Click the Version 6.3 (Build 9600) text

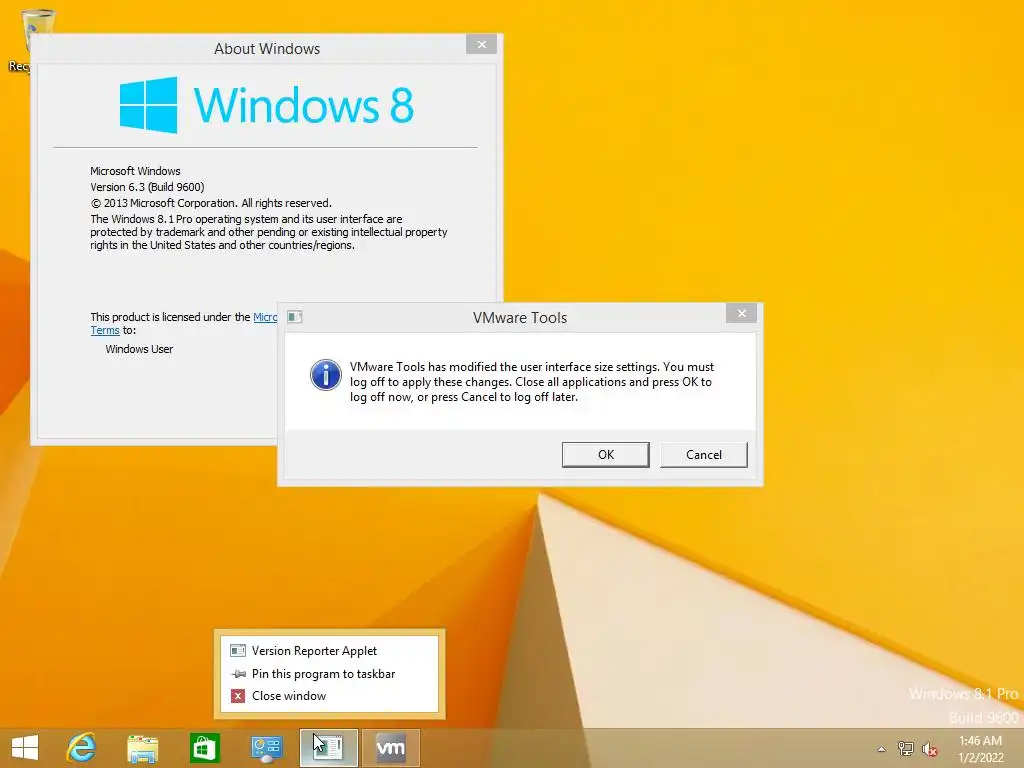[x=147, y=187]
